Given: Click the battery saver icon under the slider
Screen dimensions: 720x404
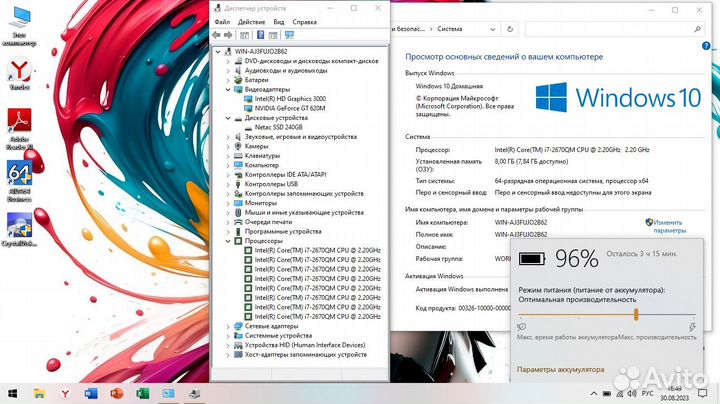Looking at the screenshot, I should [x=522, y=327].
